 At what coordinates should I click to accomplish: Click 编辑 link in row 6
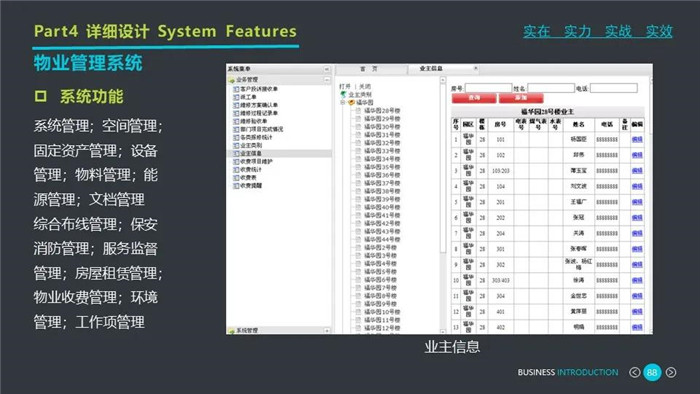[x=637, y=218]
